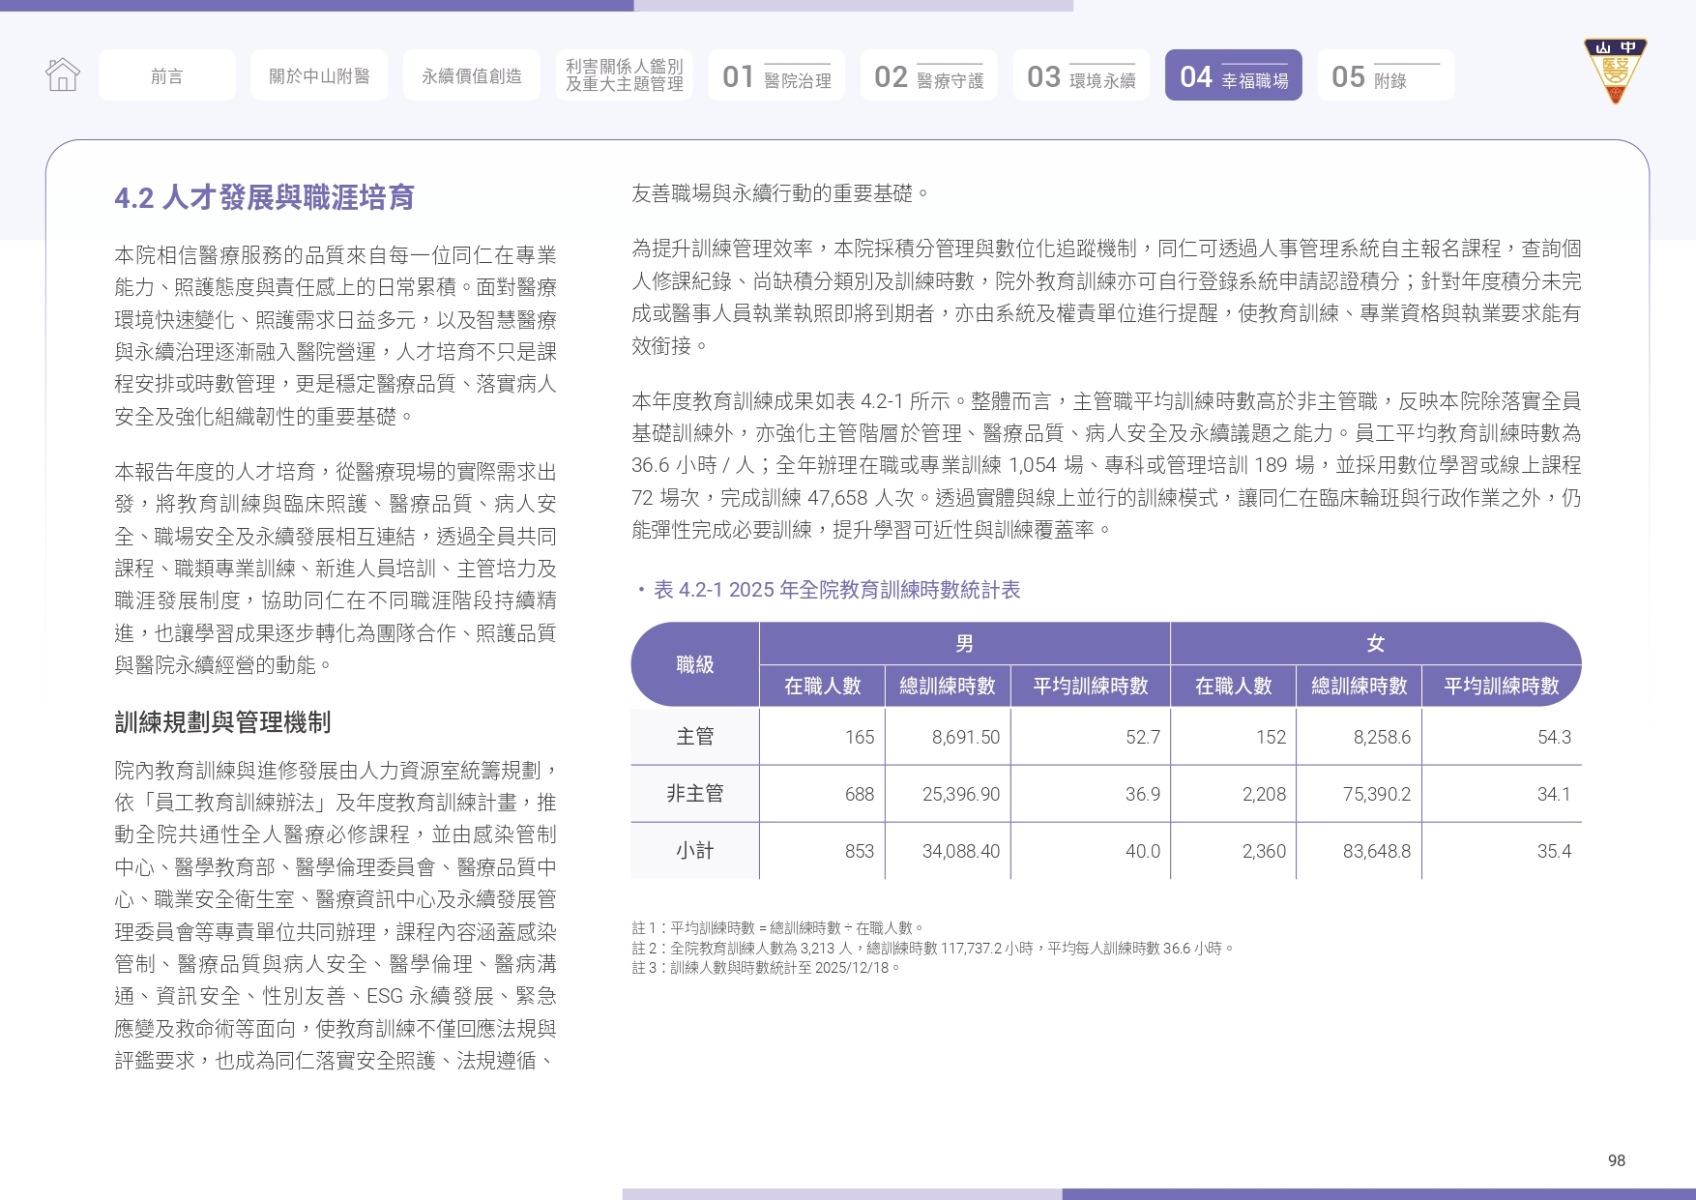This screenshot has height=1200, width=1696.
Task: Select cell value 8,691.50
Action: click(x=966, y=737)
